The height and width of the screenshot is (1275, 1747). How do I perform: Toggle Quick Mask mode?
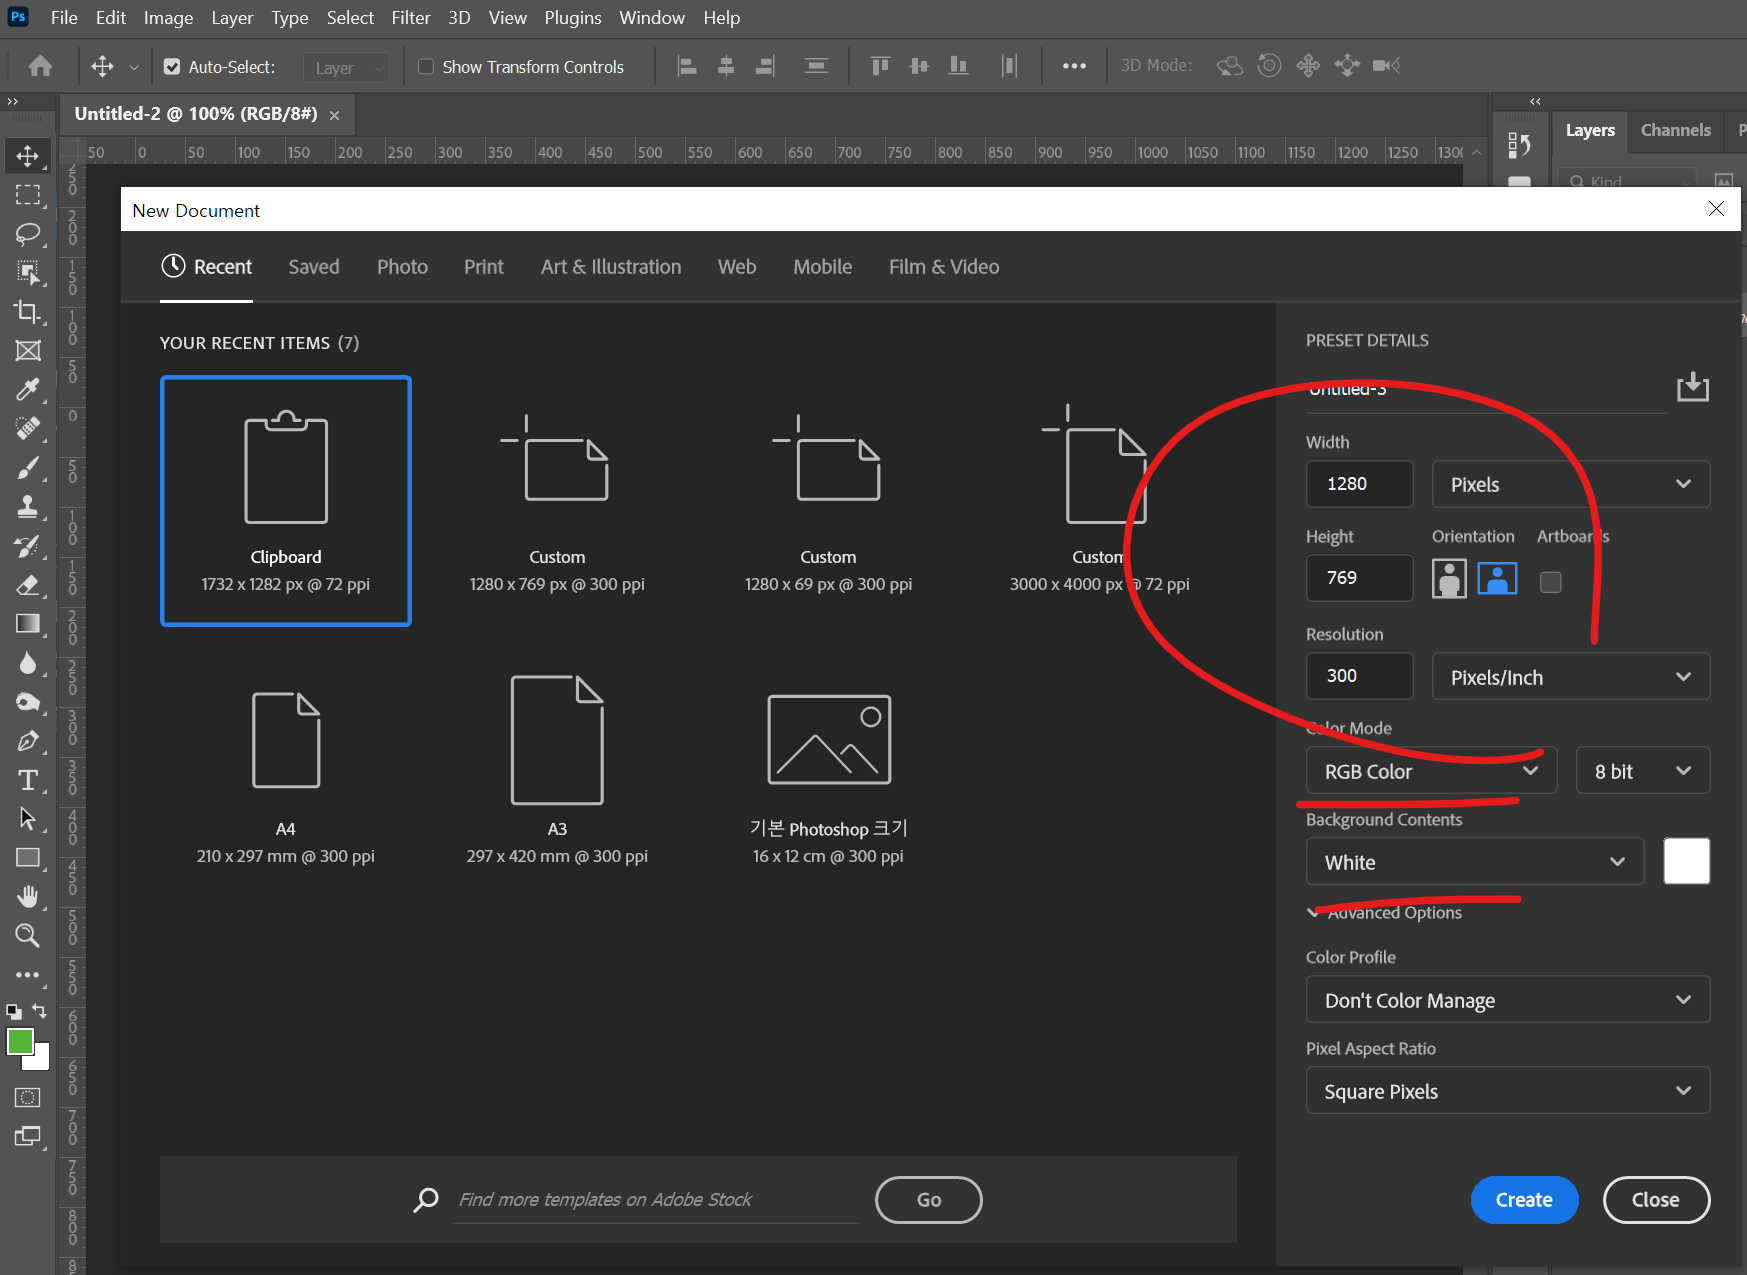coord(28,1098)
